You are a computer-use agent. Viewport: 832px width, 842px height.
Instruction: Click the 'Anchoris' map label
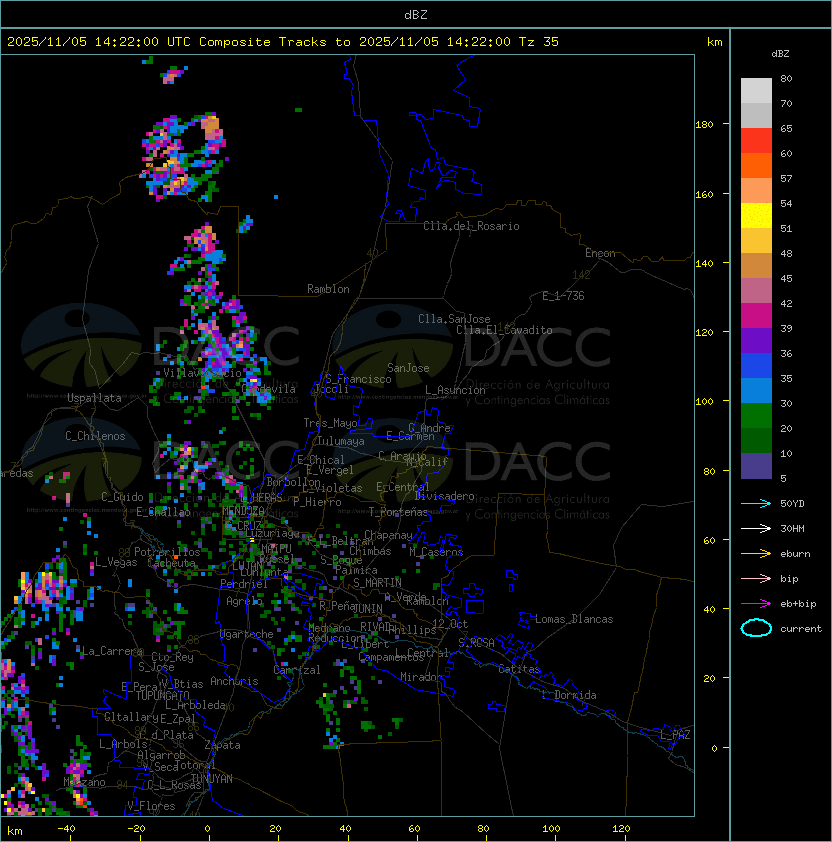[x=234, y=681]
